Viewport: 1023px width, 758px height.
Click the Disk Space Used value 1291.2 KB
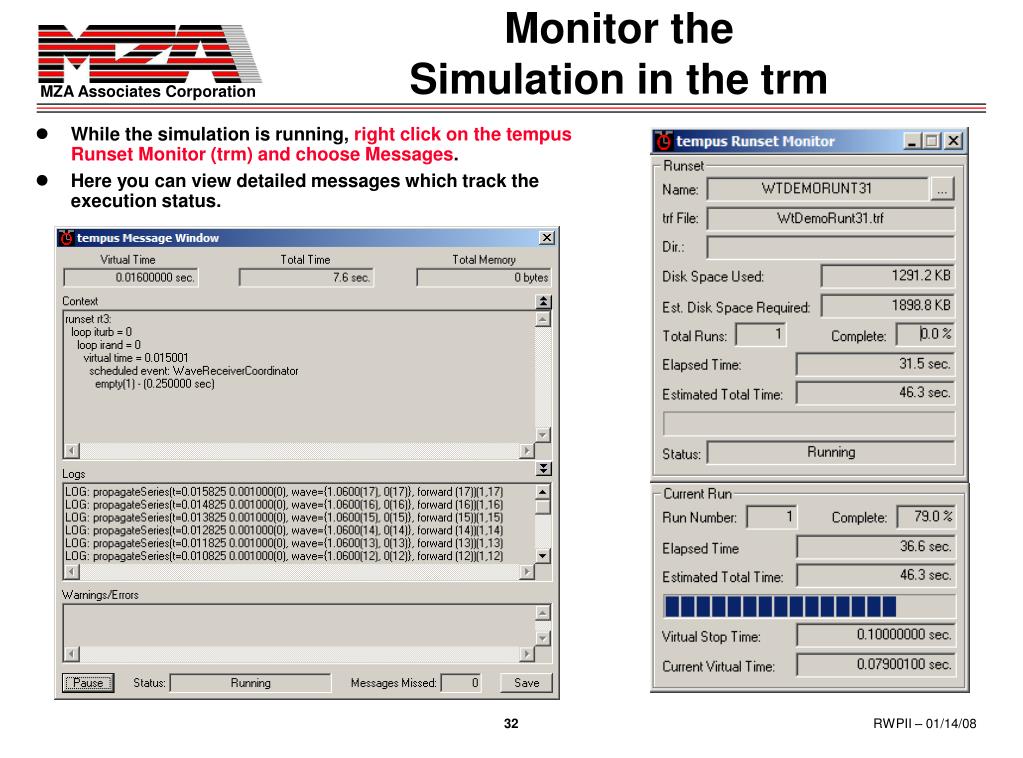888,276
